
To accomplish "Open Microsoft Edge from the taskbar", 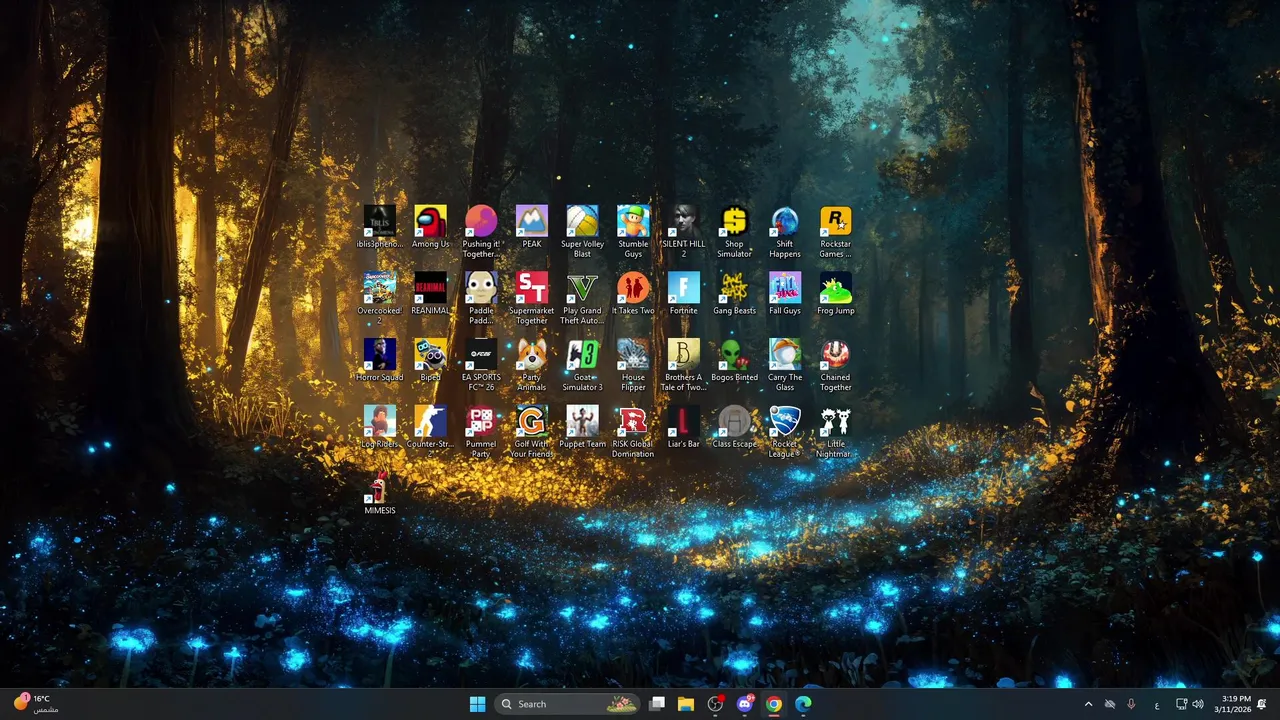I will coord(803,704).
